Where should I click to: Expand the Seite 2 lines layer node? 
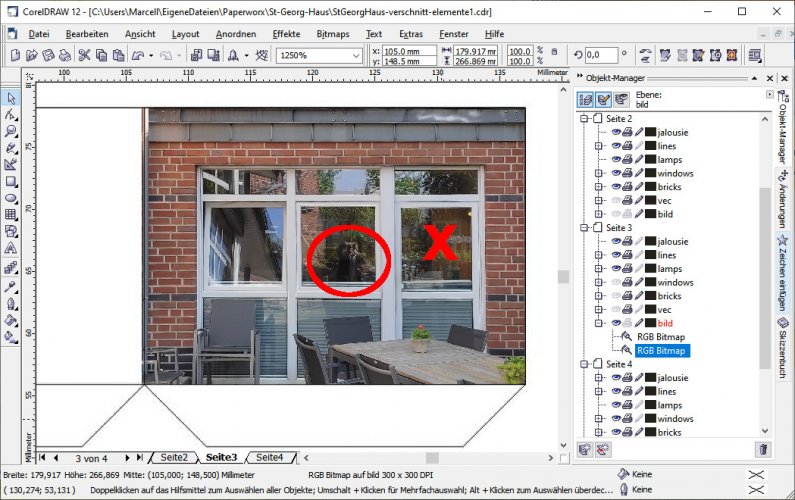[x=598, y=146]
